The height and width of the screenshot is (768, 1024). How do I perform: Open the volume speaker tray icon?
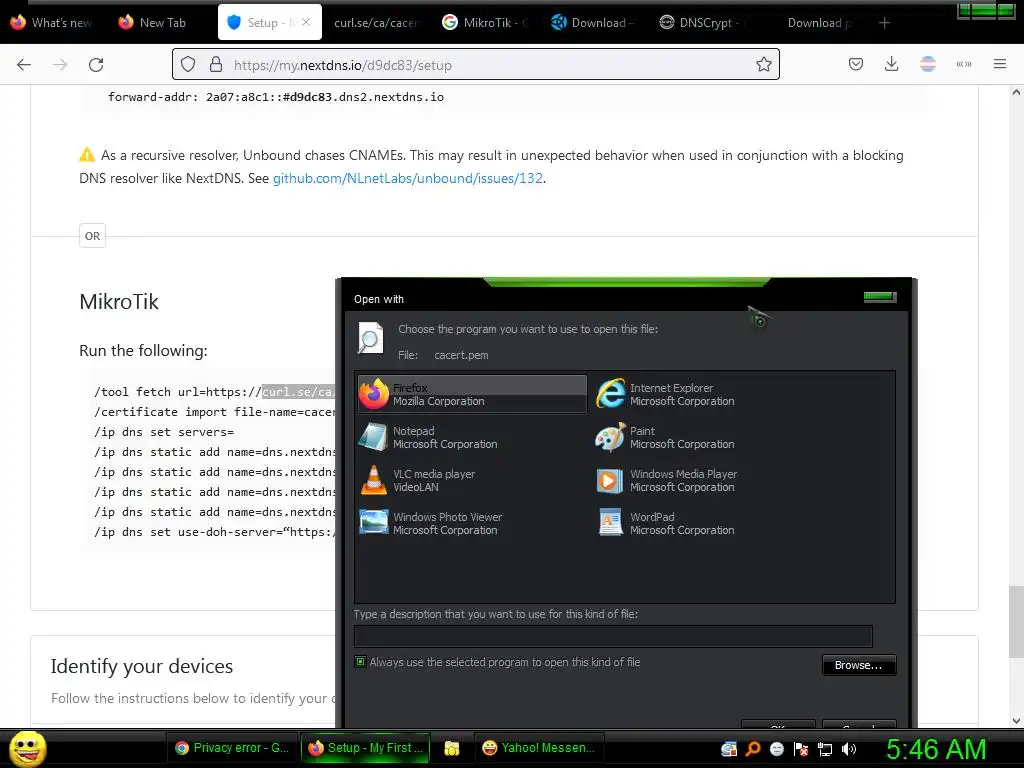point(849,749)
